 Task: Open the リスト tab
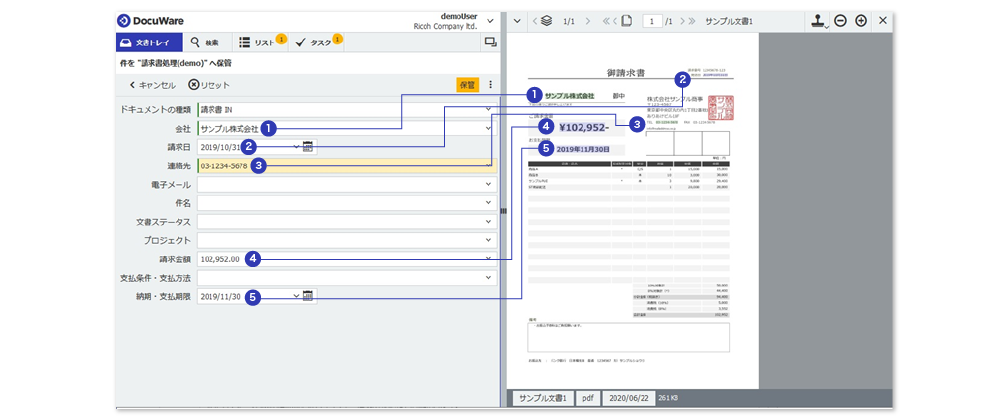[x=258, y=43]
